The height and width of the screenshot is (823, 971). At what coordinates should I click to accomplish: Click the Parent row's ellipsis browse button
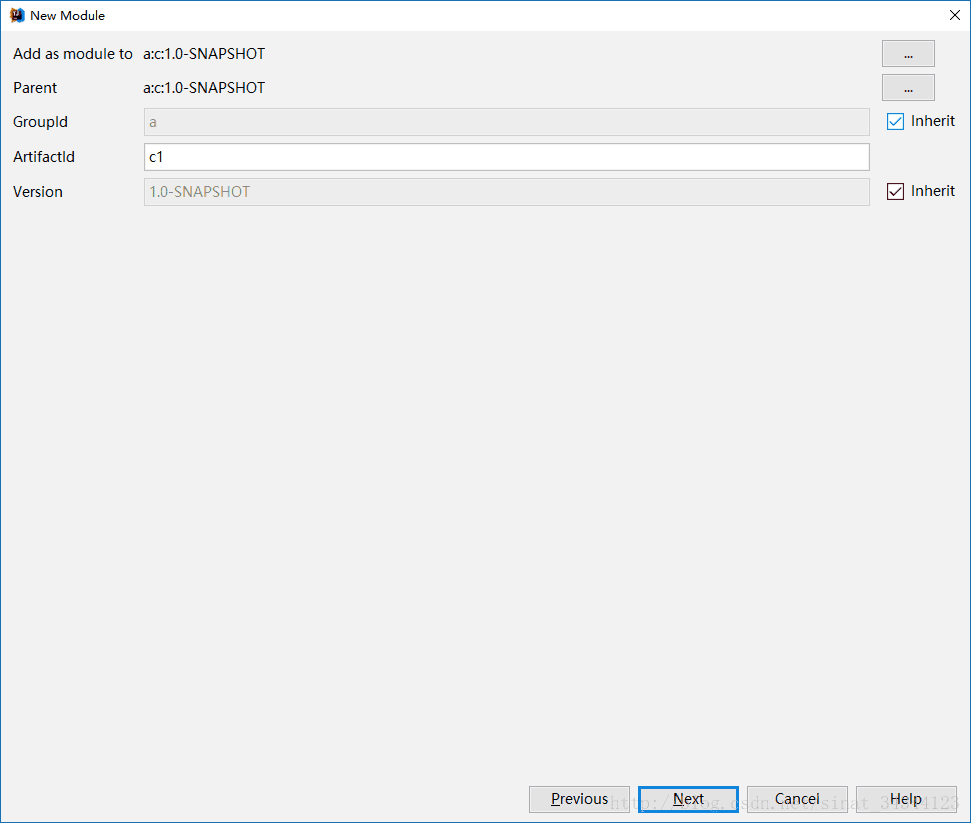point(907,87)
